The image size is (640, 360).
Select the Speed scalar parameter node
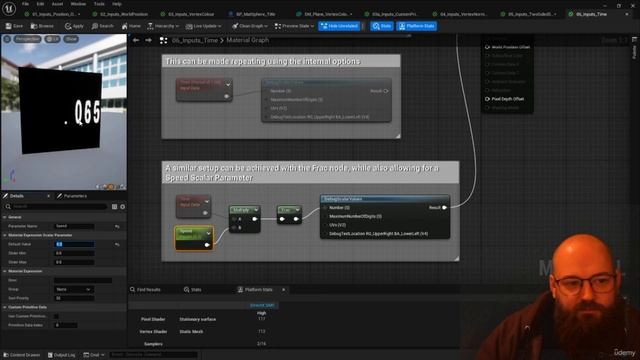coord(194,238)
